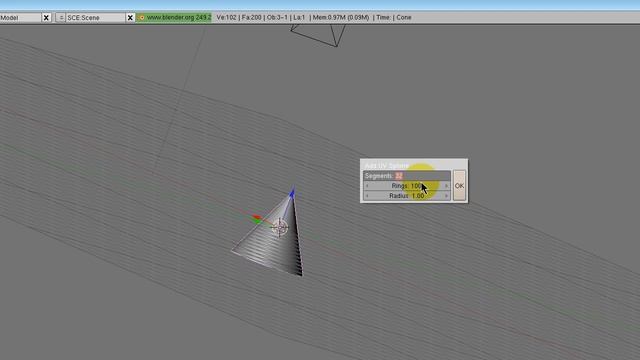Confirm the Add UV Sphere dialog with OK
Viewport: 640px width, 360px height.
tap(459, 186)
